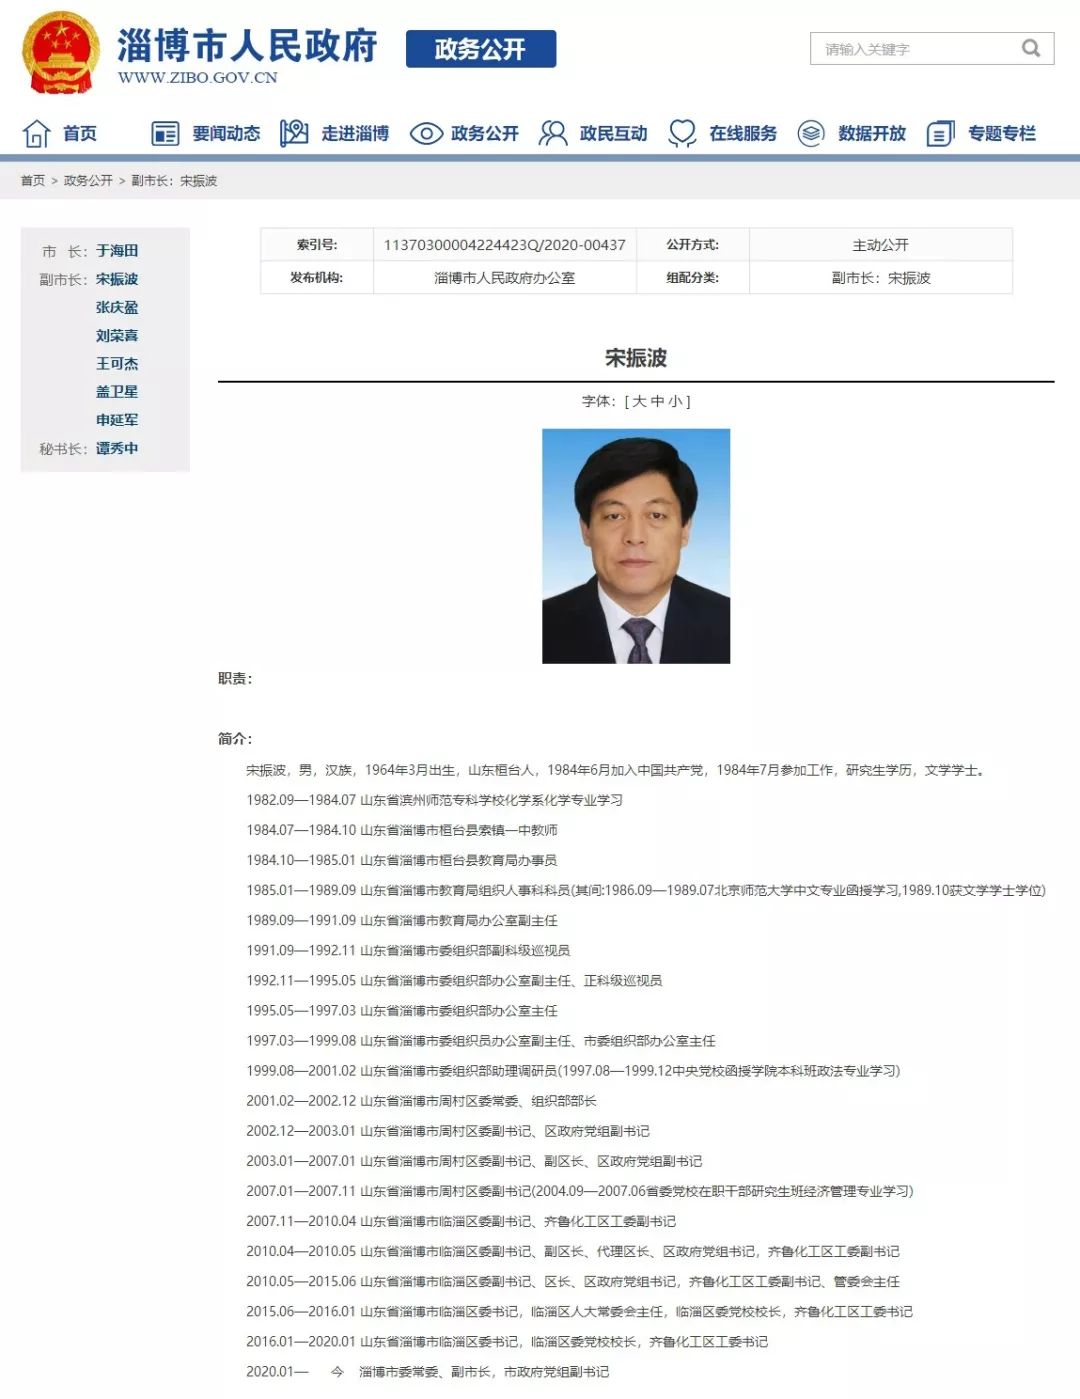Click the search magnifier icon
The image size is (1080, 1399).
pos(1029,47)
